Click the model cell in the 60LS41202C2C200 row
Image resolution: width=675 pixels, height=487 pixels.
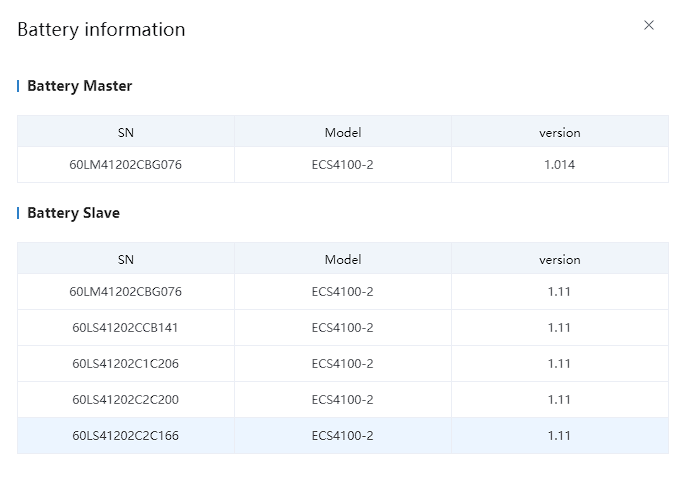point(342,399)
